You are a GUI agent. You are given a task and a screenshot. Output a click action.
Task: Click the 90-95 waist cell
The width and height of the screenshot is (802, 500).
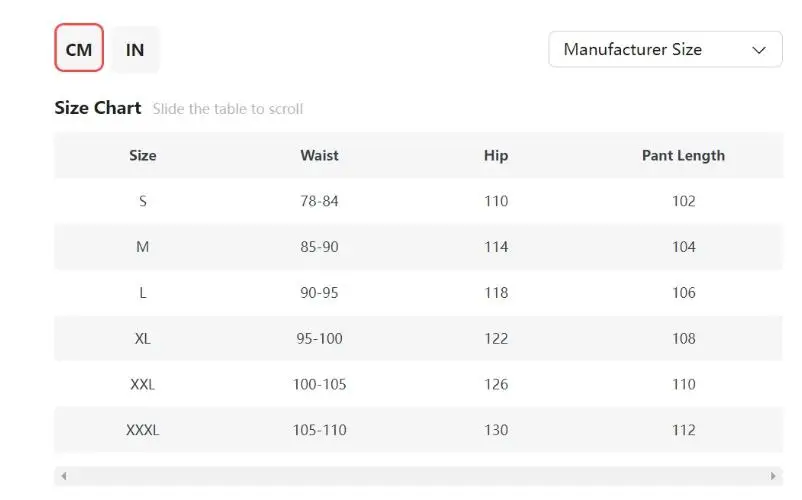[319, 293]
